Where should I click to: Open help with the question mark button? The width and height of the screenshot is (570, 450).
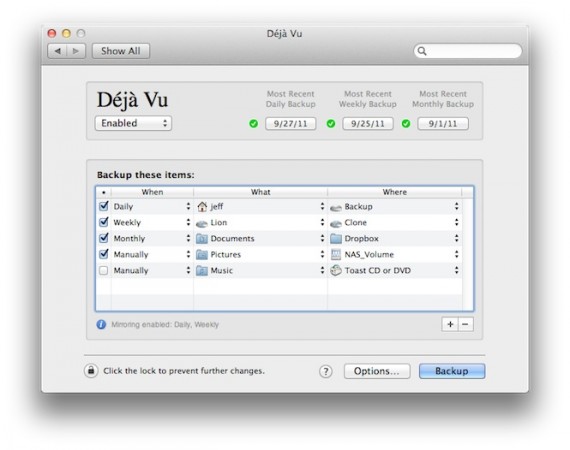[x=326, y=371]
